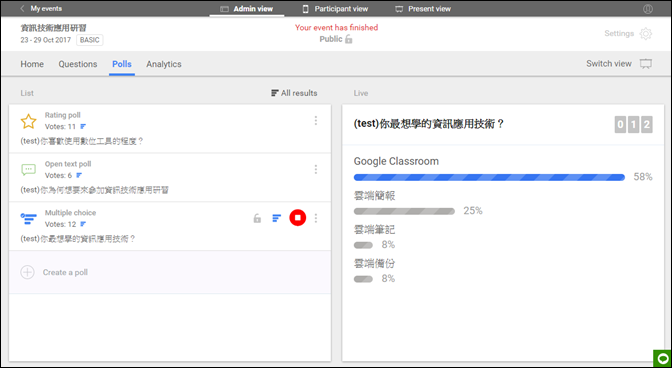The height and width of the screenshot is (368, 672).
Task: Click the live poll vote counter 012
Action: [x=633, y=125]
